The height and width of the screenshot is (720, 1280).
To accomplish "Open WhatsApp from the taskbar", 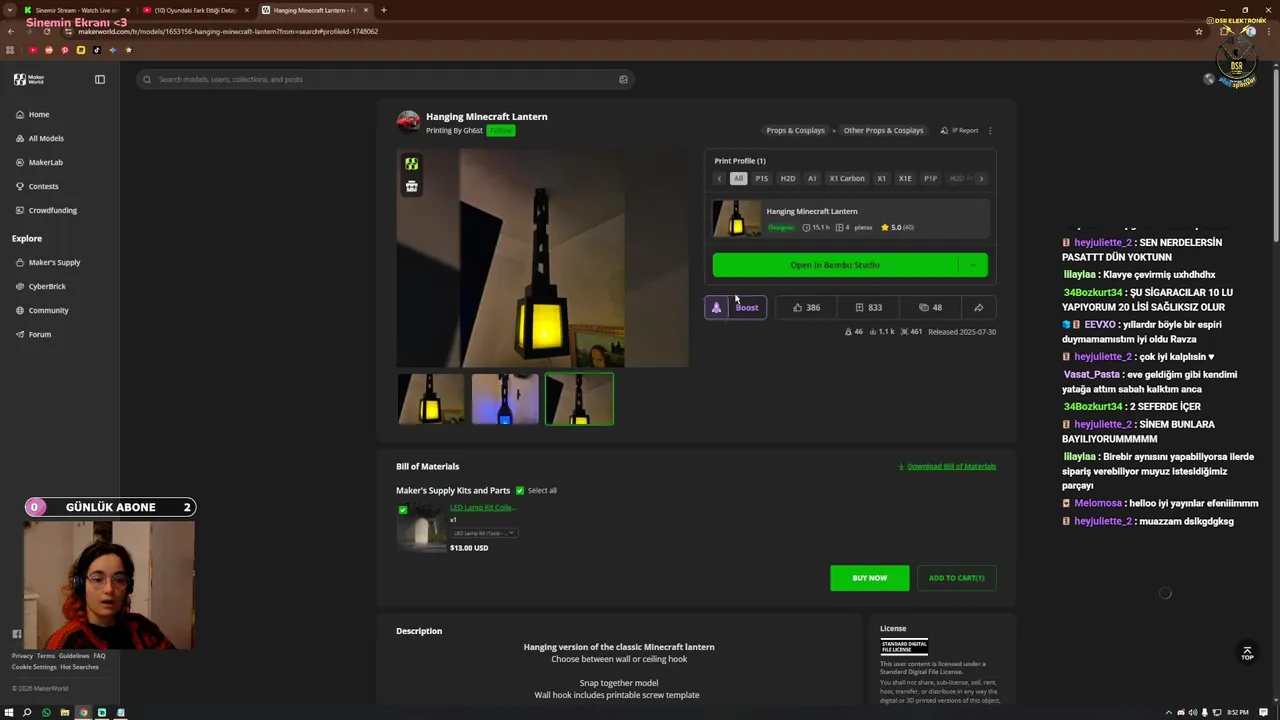I will [x=46, y=712].
